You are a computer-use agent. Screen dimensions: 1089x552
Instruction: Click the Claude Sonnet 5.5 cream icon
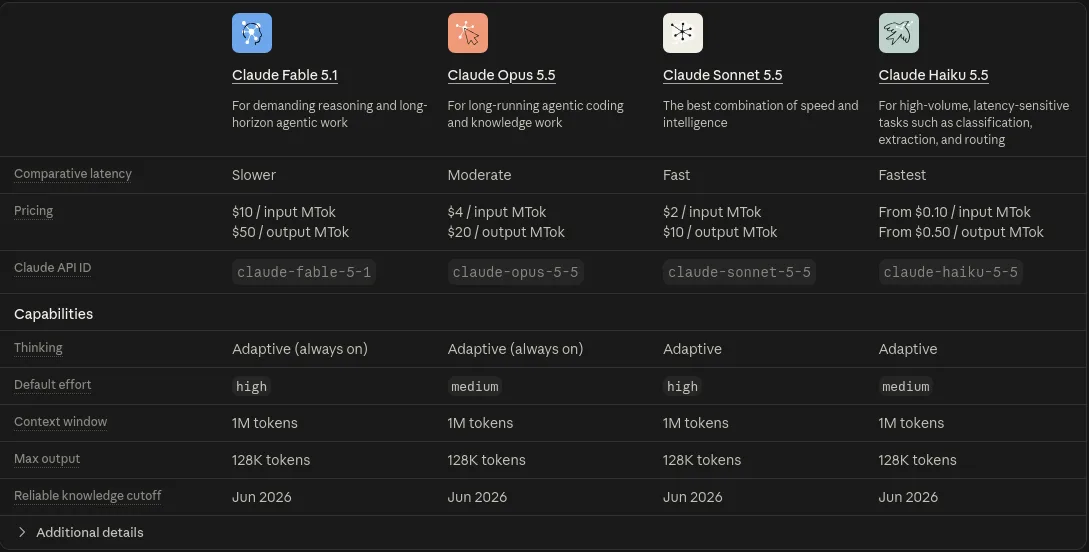point(683,33)
